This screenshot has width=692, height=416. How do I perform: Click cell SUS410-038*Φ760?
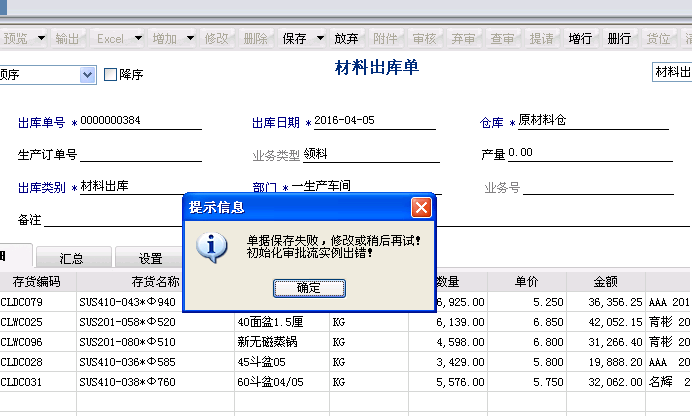[155, 382]
